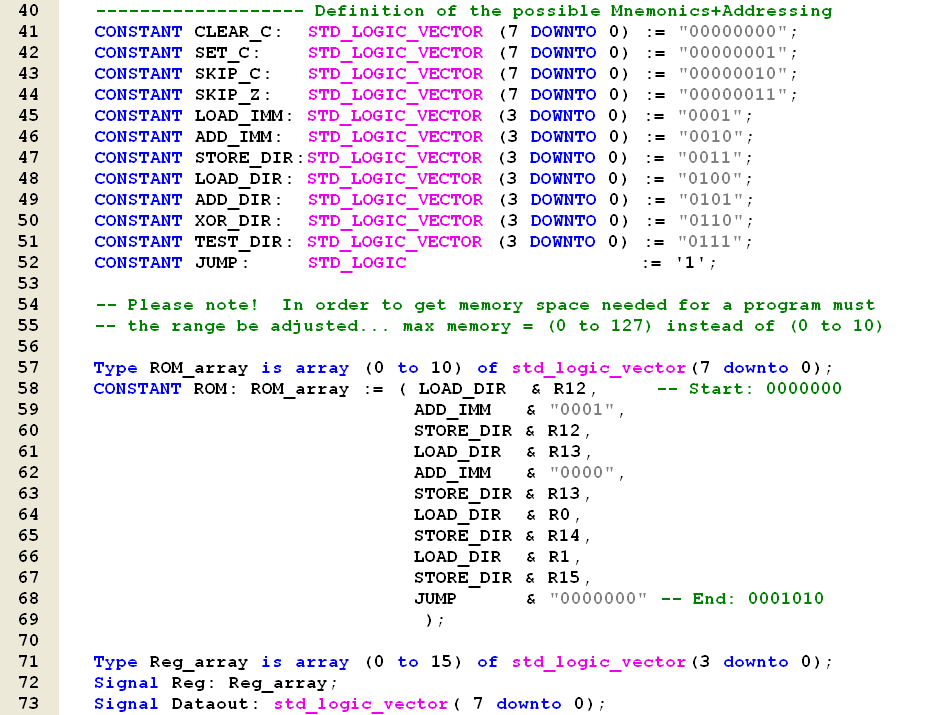Click the "Start: 0000000" comment

click(765, 389)
